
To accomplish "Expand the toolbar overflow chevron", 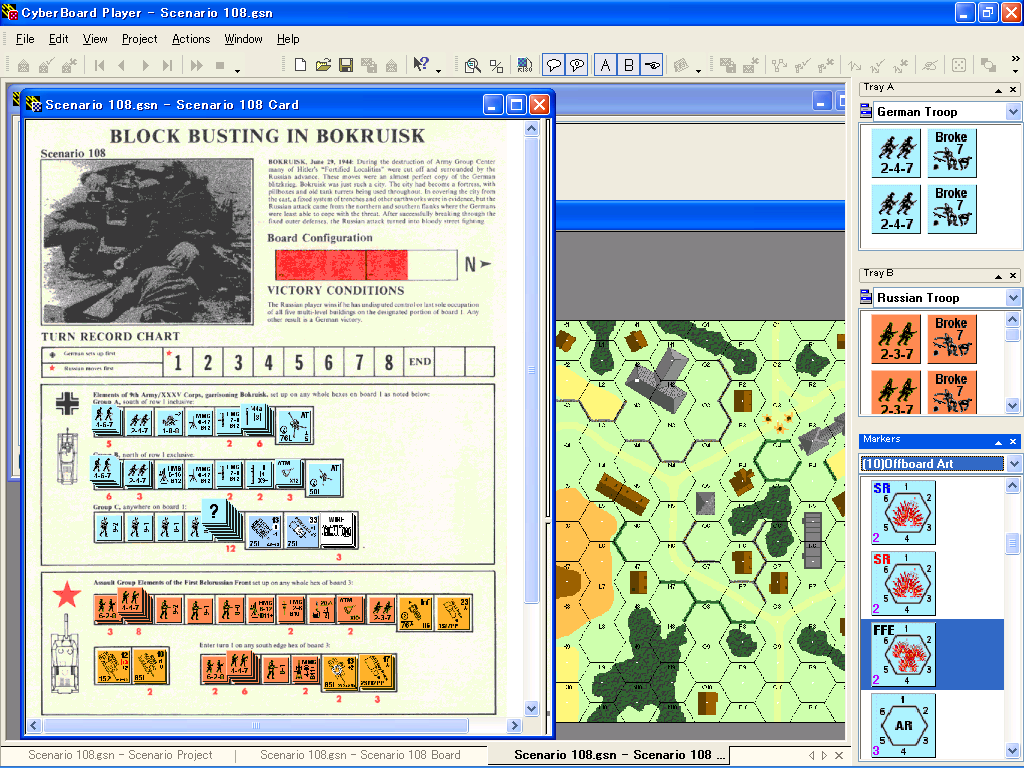I will point(1016,59).
